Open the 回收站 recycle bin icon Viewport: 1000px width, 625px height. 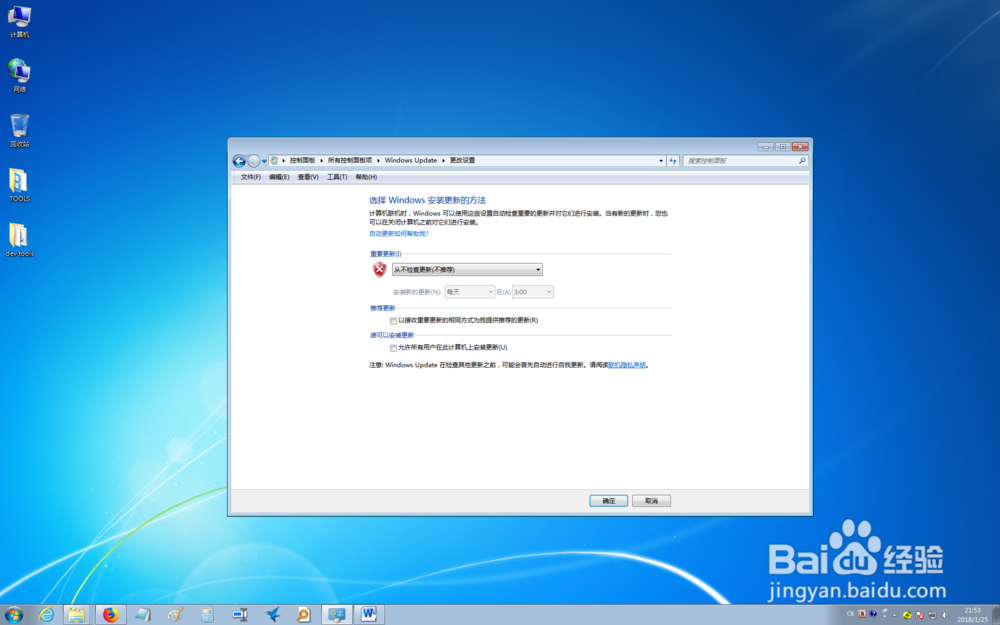tap(19, 130)
